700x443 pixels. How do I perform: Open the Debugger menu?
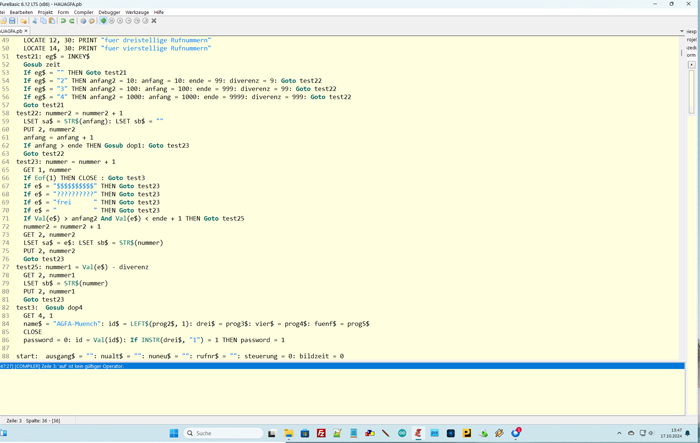(109, 12)
